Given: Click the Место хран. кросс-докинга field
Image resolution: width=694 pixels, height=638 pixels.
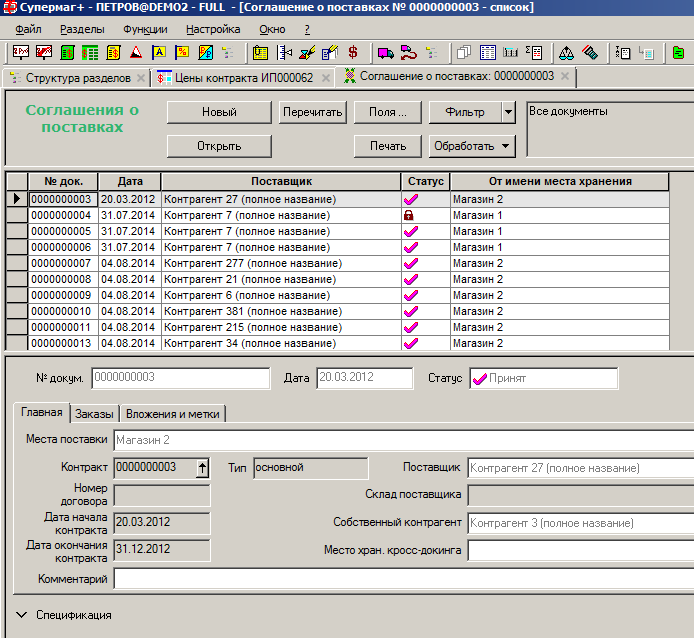Looking at the screenshot, I should (x=581, y=551).
